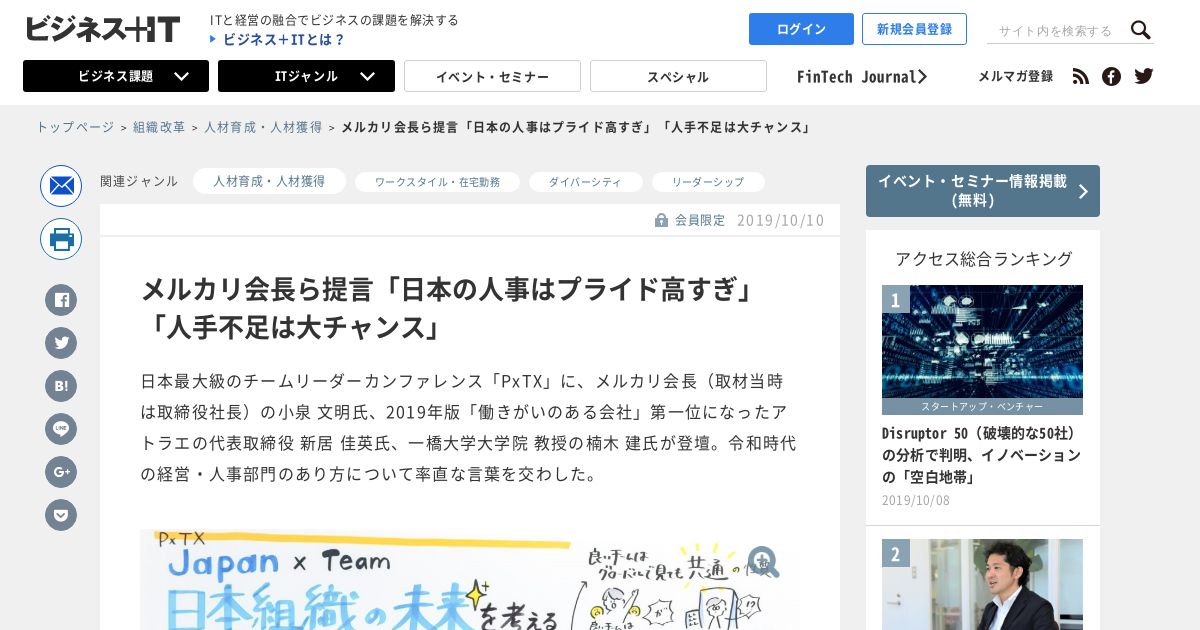Share on Twitter from sidebar
Viewport: 1200px width, 630px height.
[x=61, y=343]
